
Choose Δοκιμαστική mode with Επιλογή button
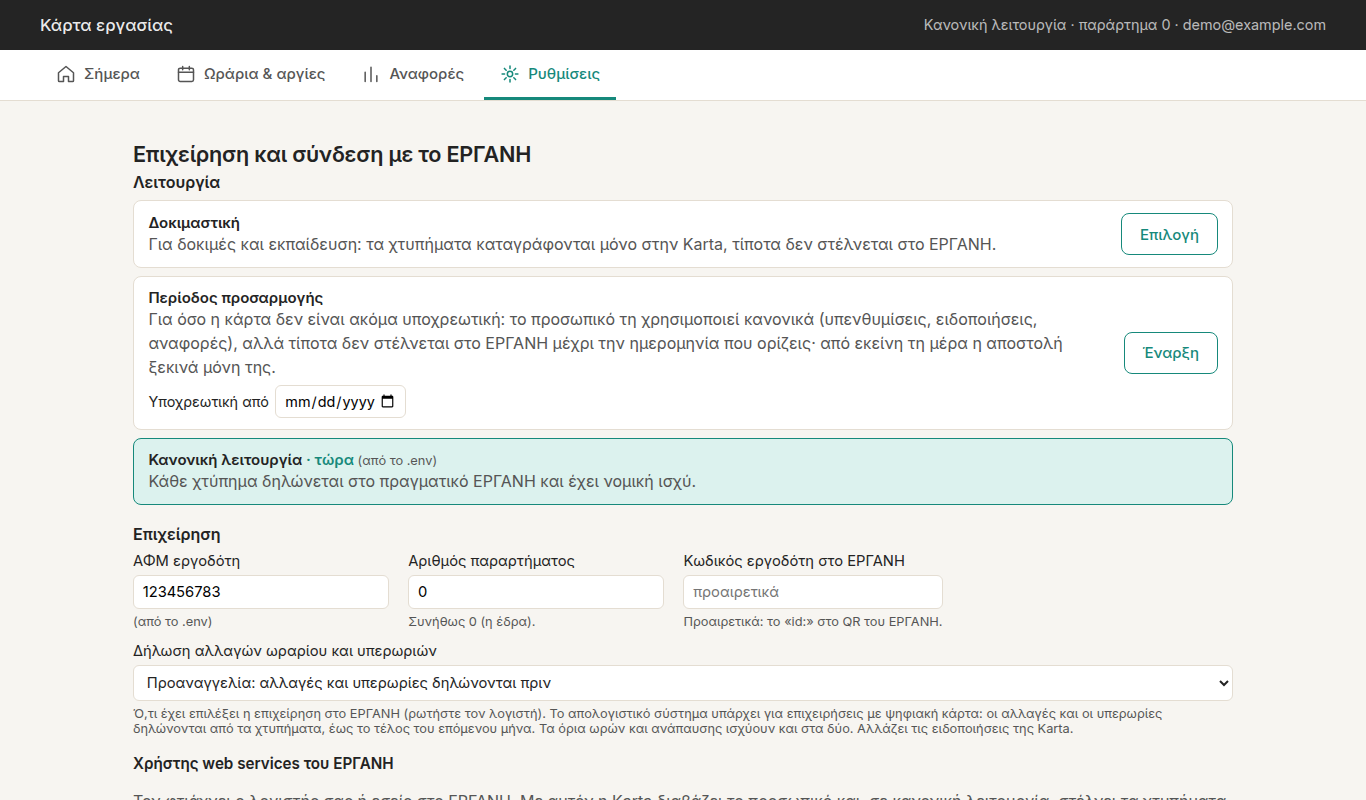tap(1169, 235)
